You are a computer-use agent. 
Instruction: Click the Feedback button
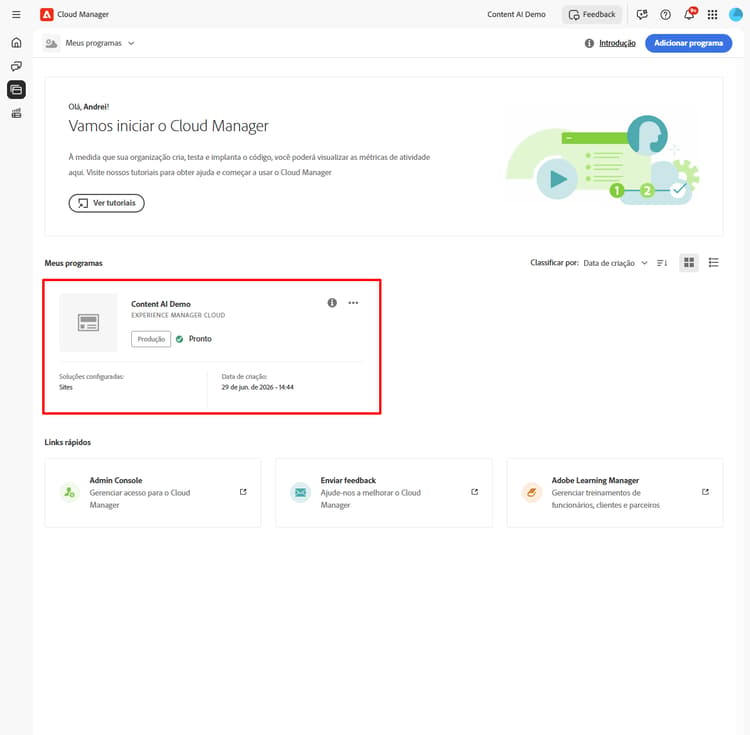(x=592, y=14)
